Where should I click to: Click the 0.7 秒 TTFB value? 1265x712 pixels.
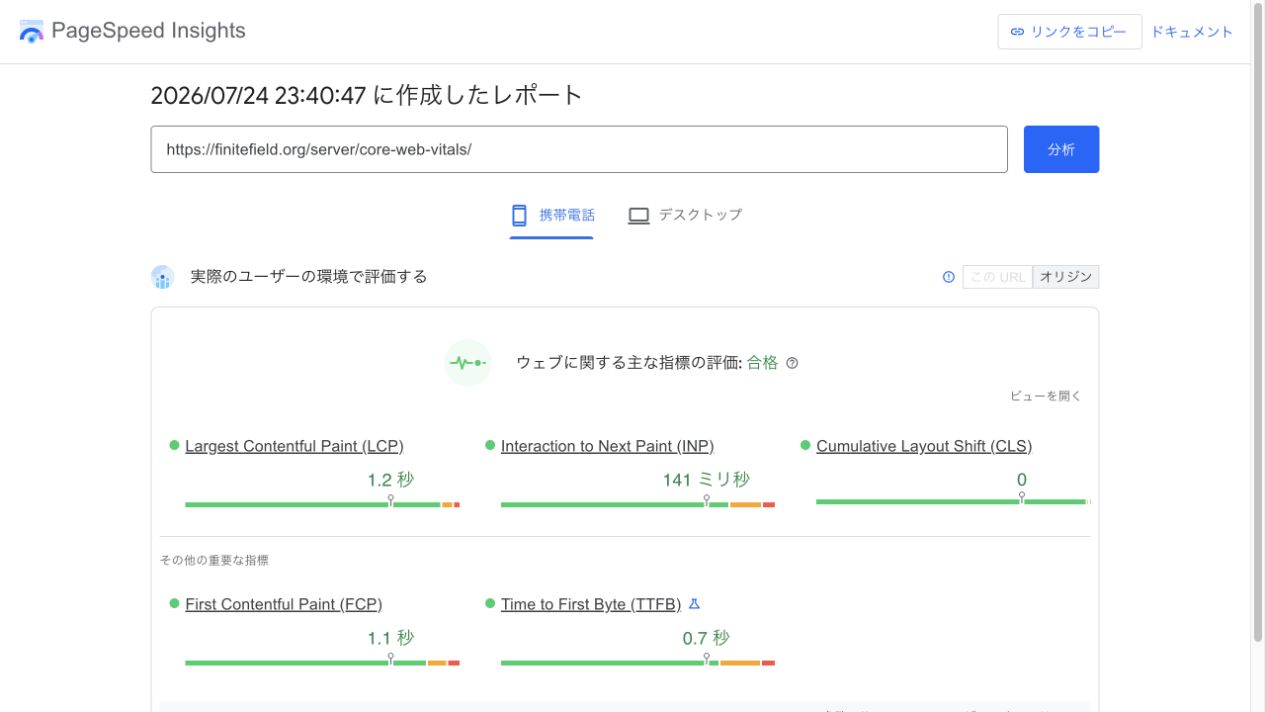(706, 638)
